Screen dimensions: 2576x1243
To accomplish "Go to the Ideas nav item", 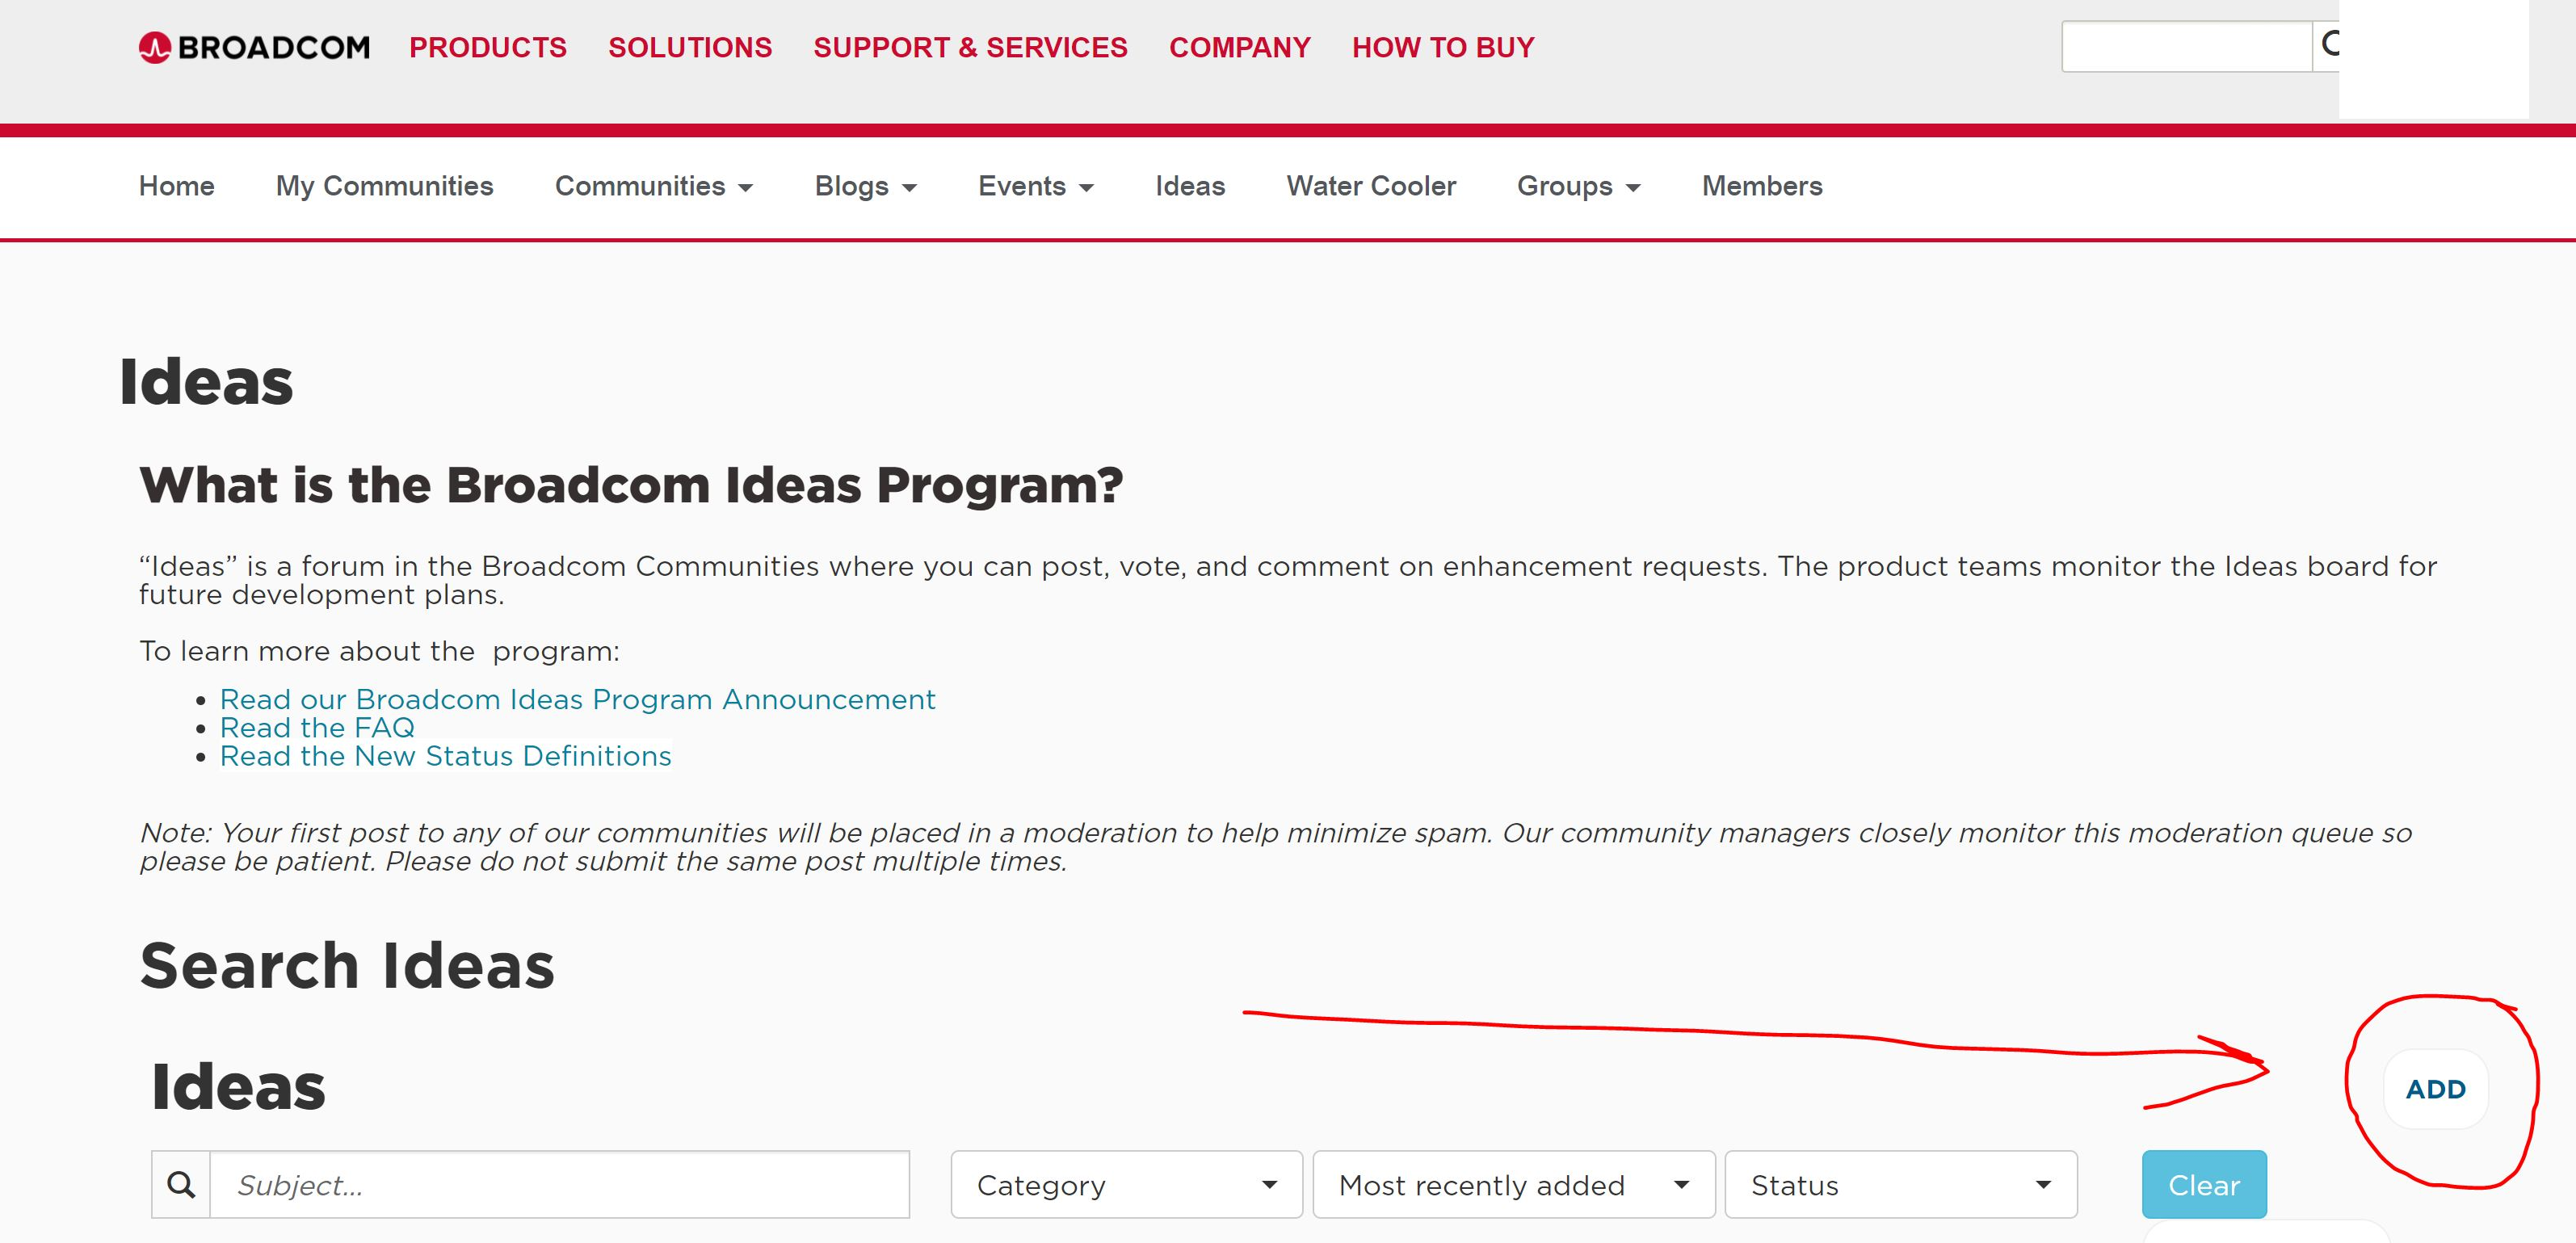I will point(1189,186).
